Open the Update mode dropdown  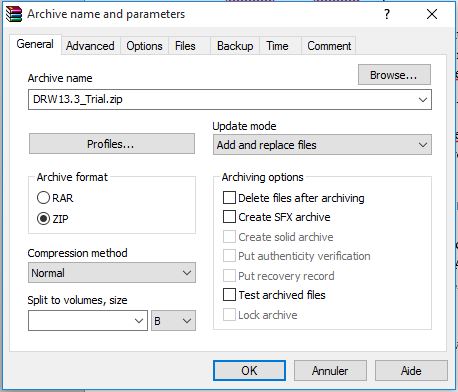[x=322, y=145]
